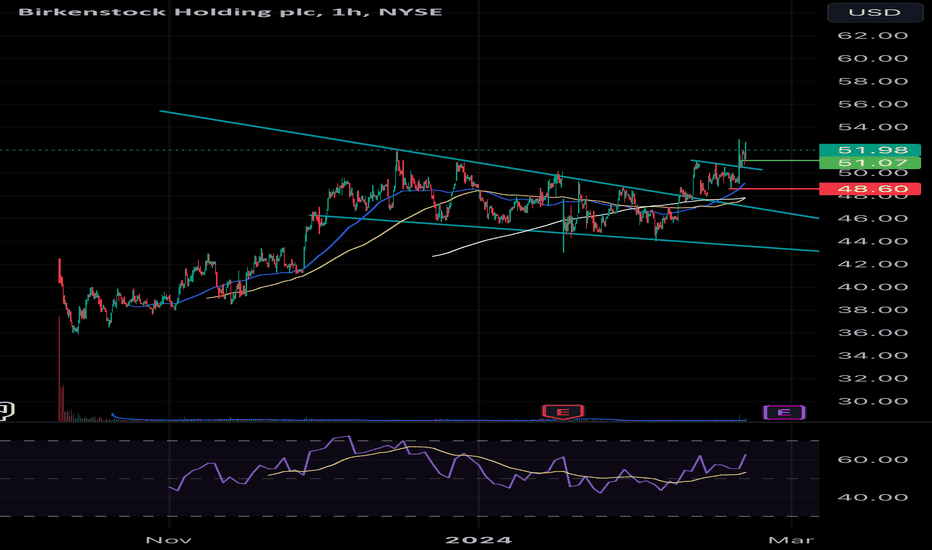The height and width of the screenshot is (550, 932).
Task: Click the Mar label on the time axis
Action: [x=791, y=540]
